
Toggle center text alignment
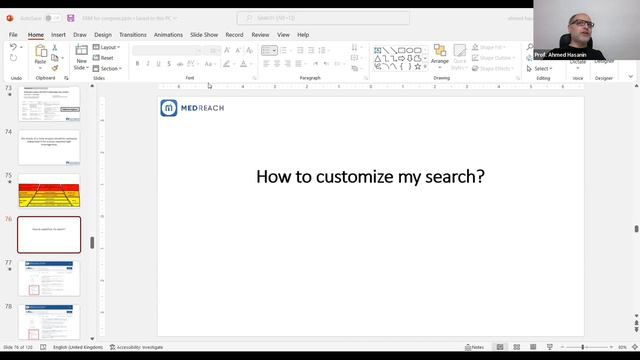pyautogui.click(x=277, y=64)
